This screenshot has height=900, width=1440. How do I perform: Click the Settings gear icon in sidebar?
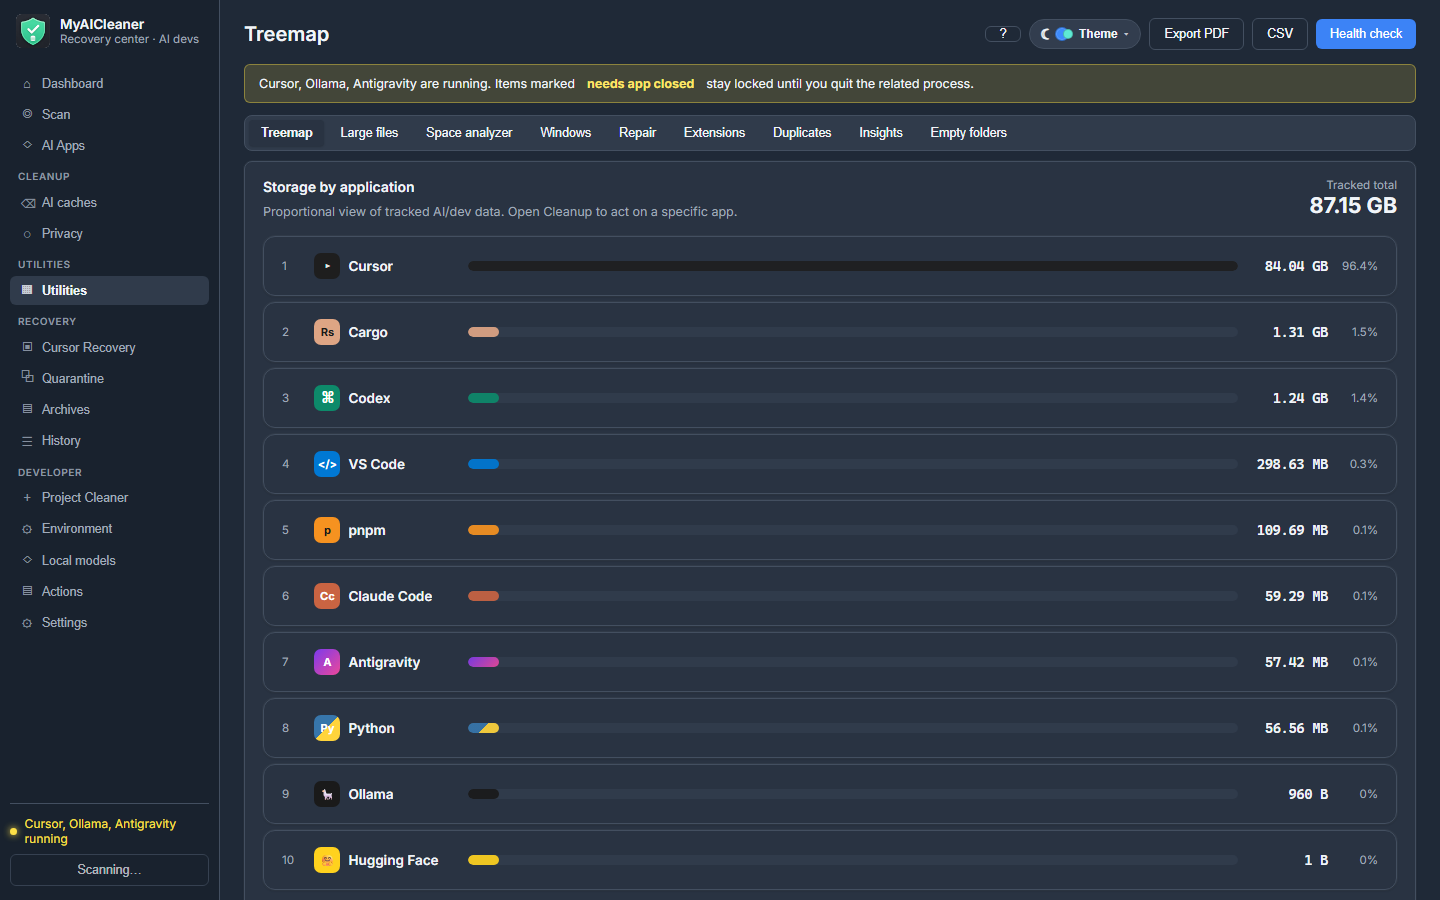[27, 623]
